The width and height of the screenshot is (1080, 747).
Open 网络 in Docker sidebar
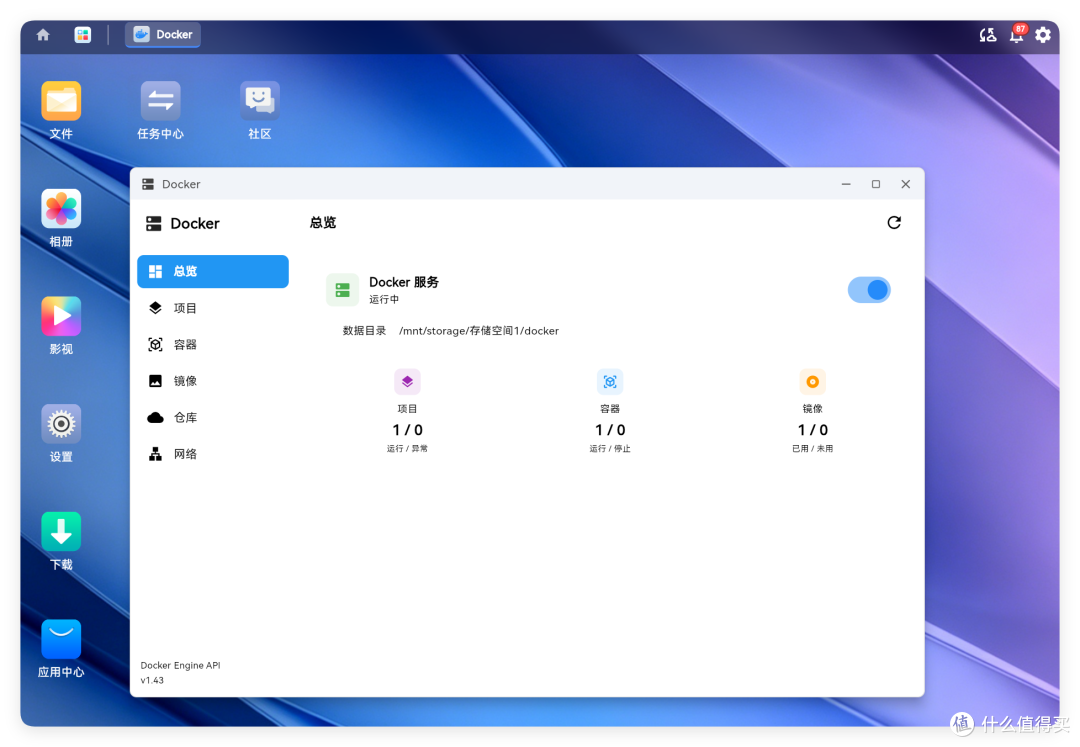213,454
